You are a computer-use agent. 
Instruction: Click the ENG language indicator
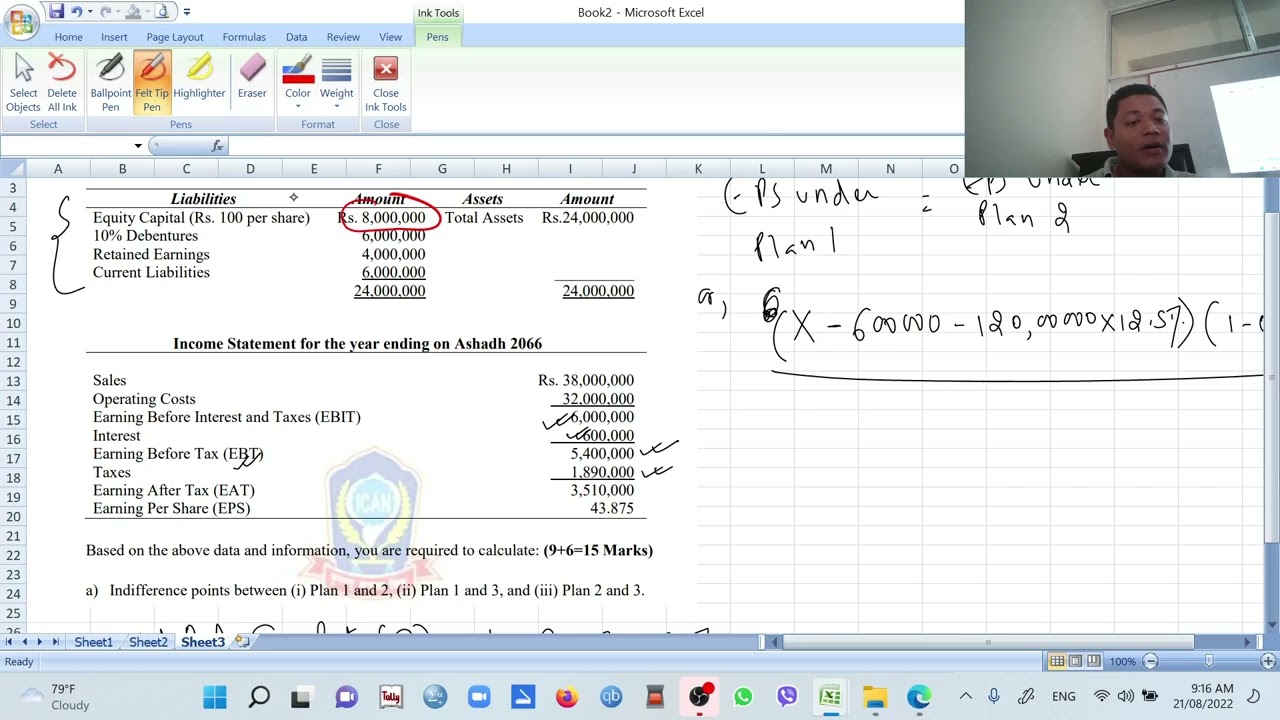(1064, 696)
